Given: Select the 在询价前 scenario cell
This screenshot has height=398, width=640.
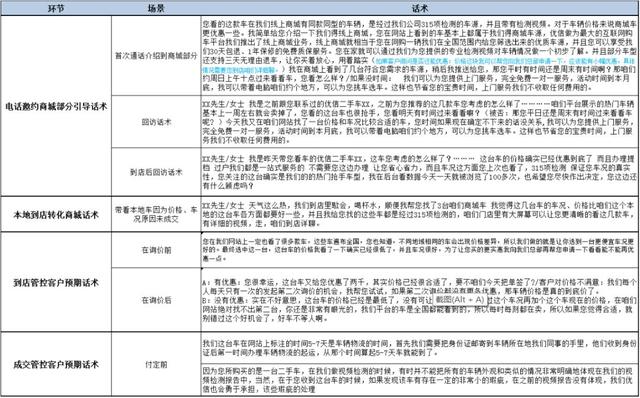Looking at the screenshot, I should point(156,250).
